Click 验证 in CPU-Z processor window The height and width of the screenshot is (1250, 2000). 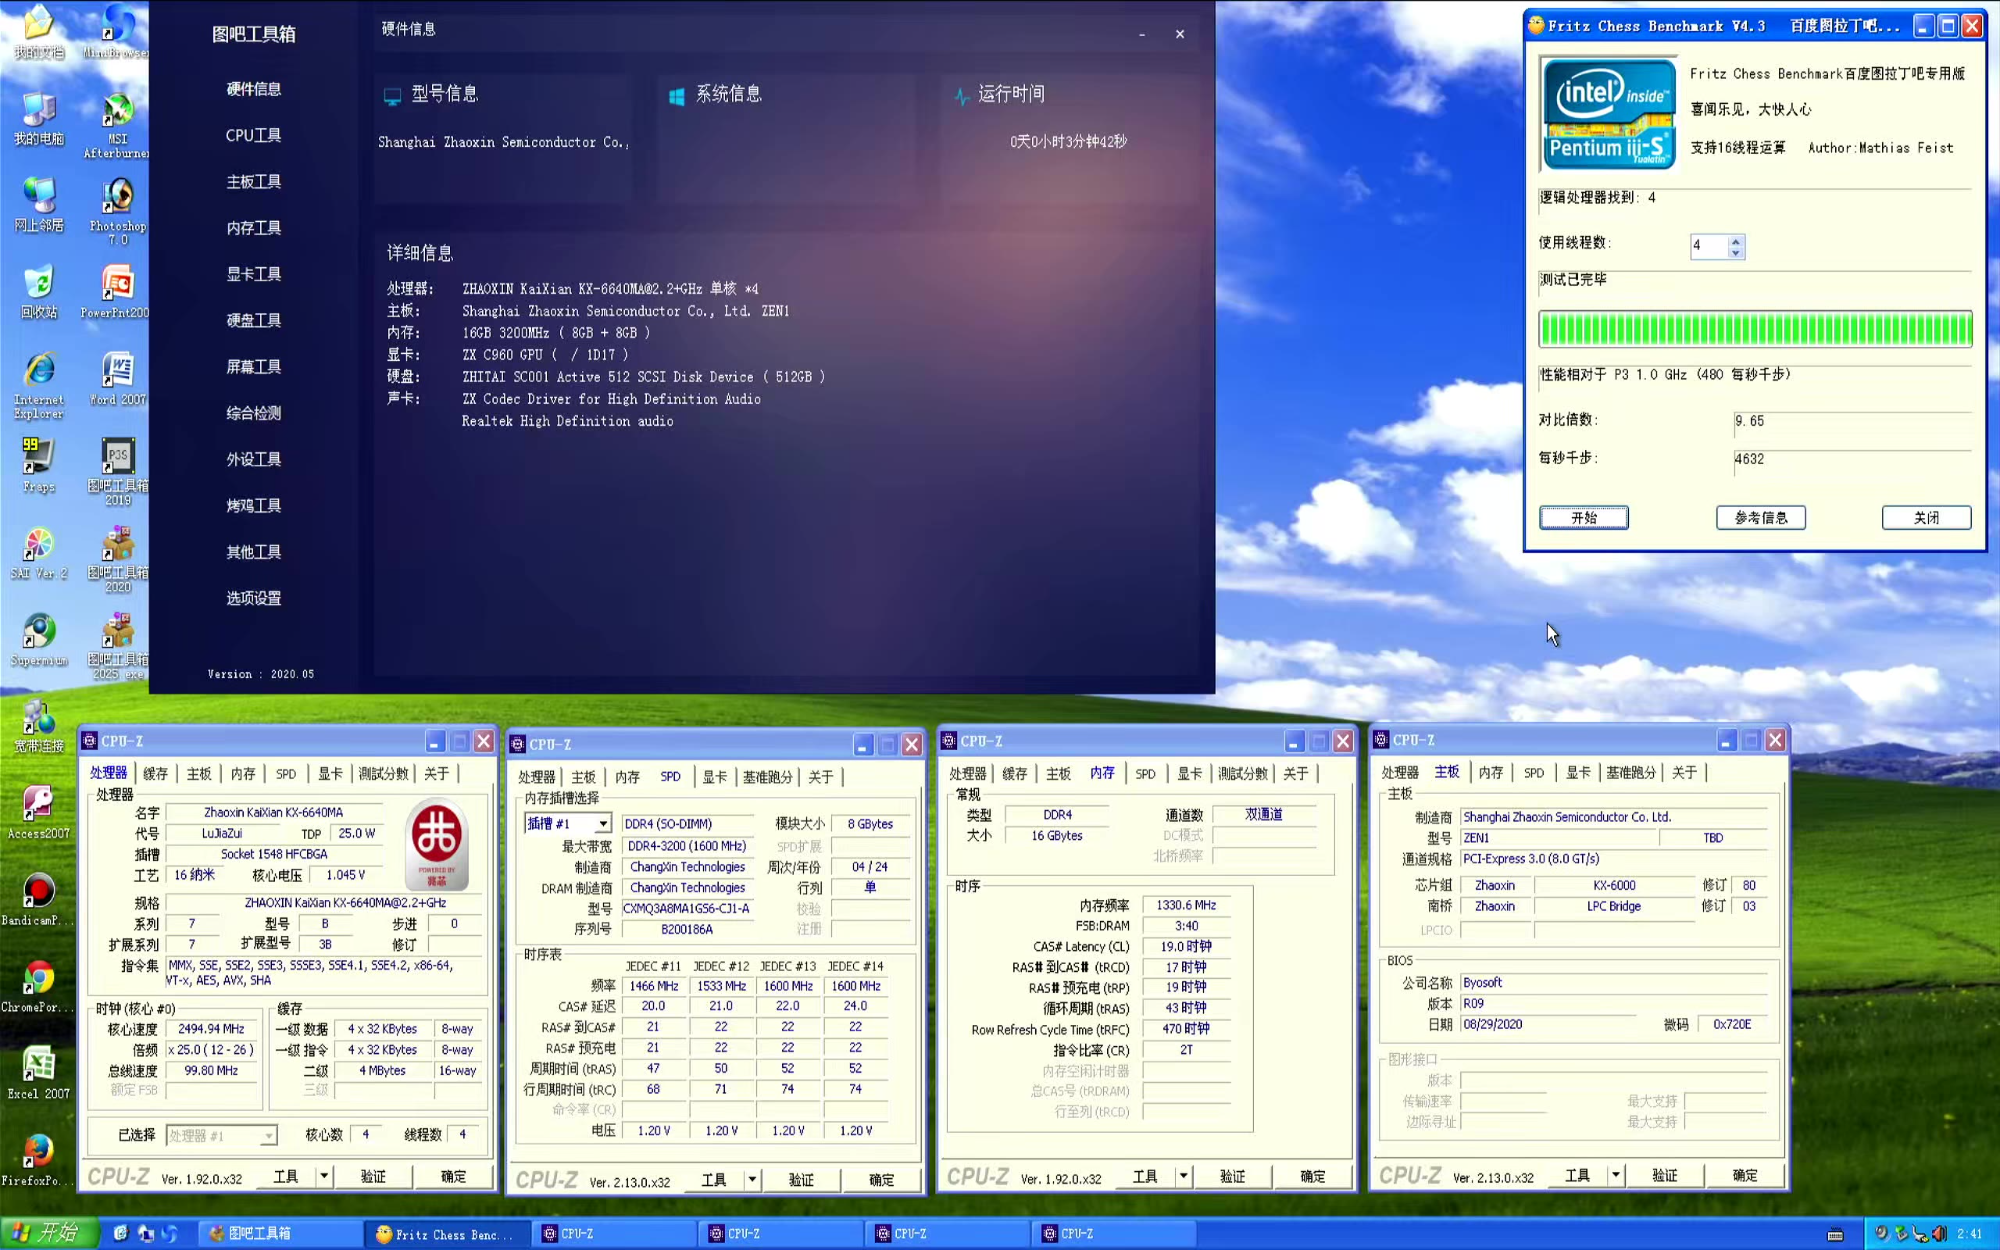373,1176
